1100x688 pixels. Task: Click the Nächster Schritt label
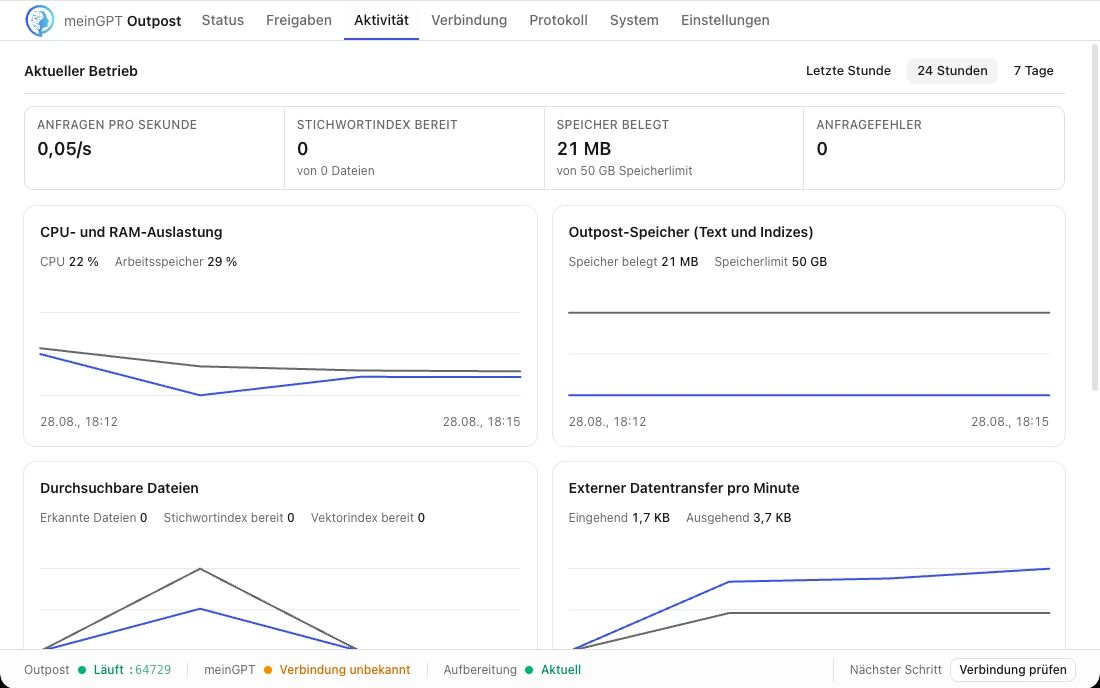pos(896,670)
